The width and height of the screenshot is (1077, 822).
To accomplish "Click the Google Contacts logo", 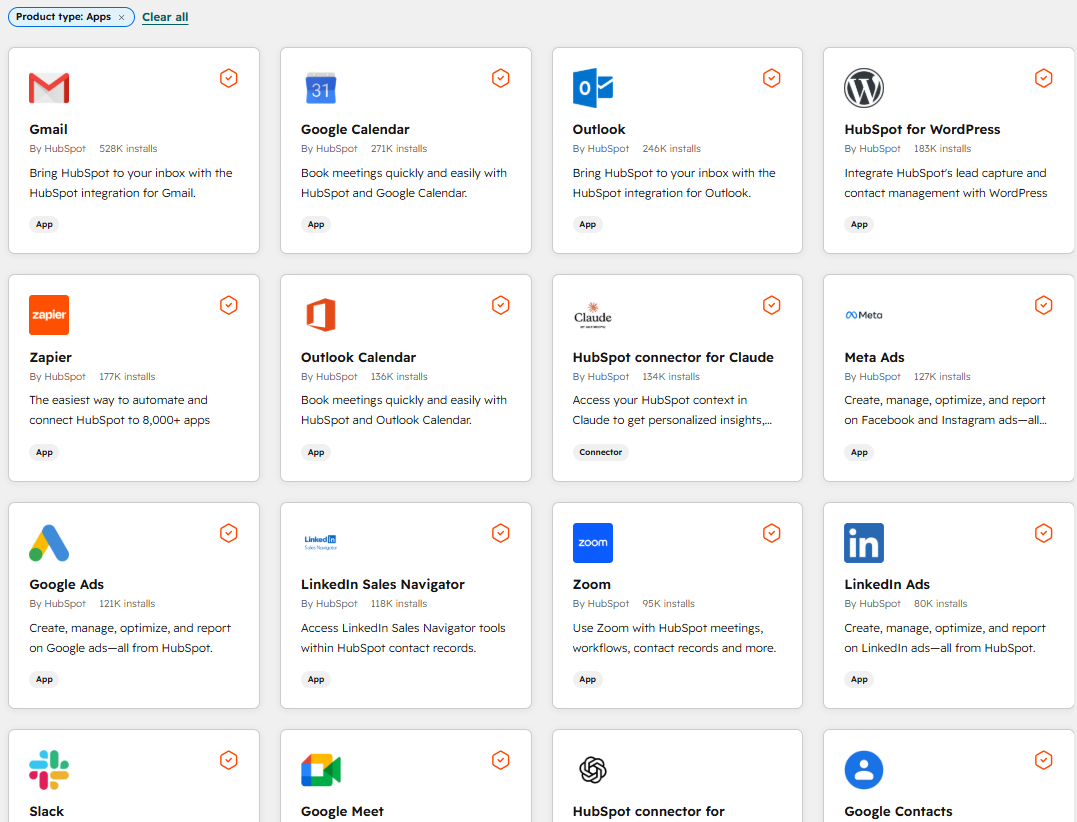I will point(863,770).
